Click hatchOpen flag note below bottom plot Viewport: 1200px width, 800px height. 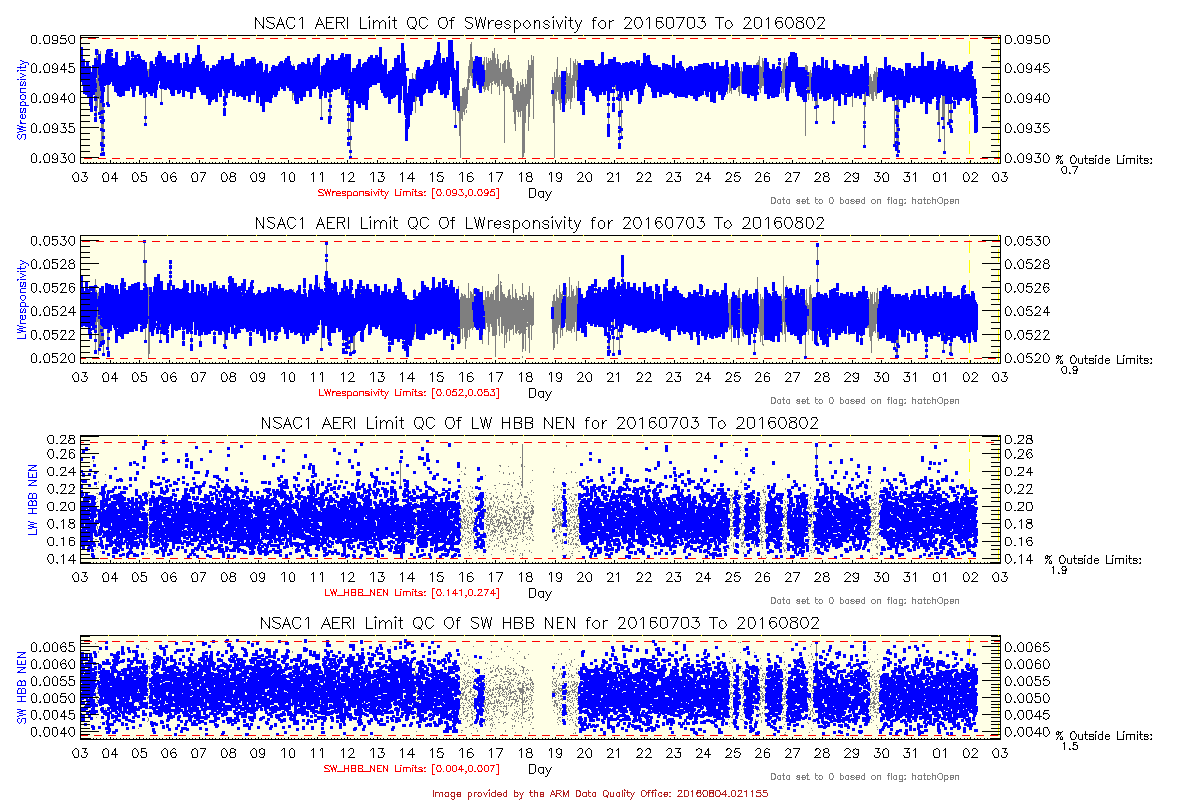pos(865,777)
